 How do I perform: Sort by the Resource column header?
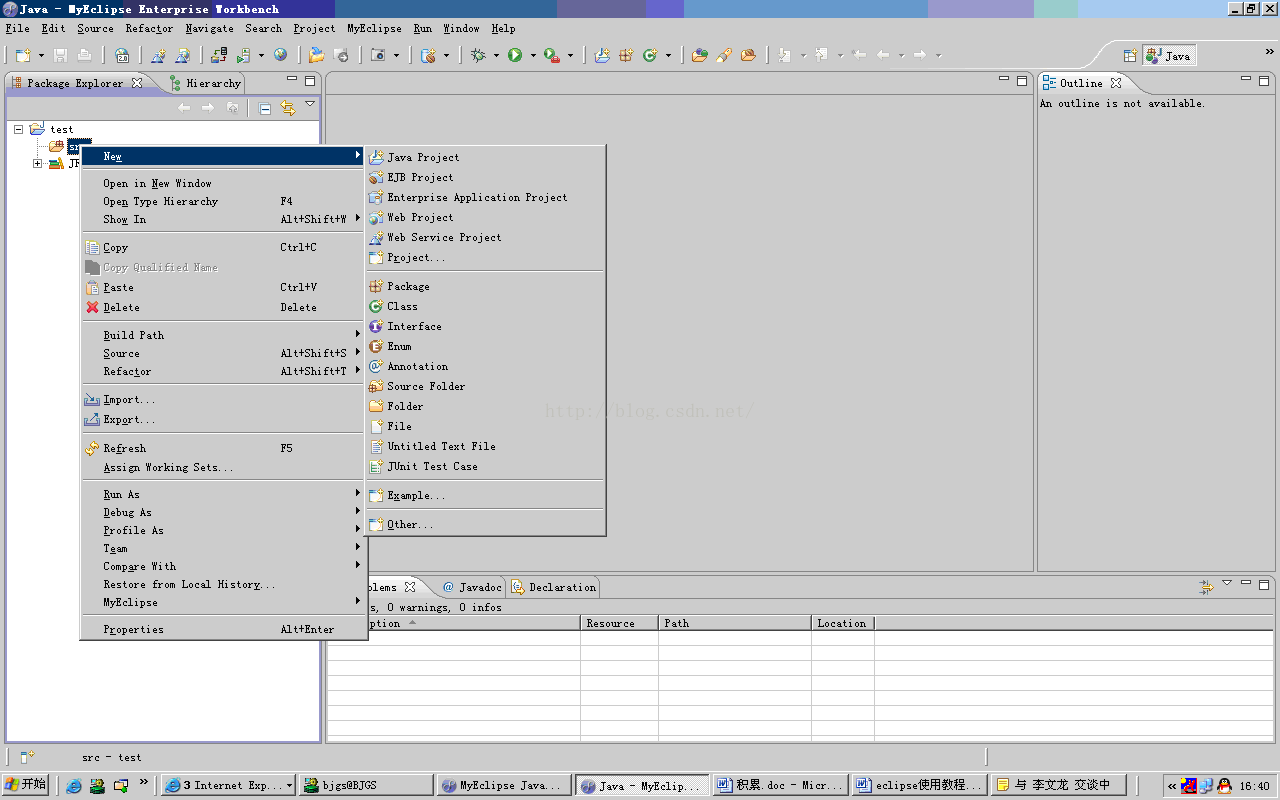coord(619,623)
